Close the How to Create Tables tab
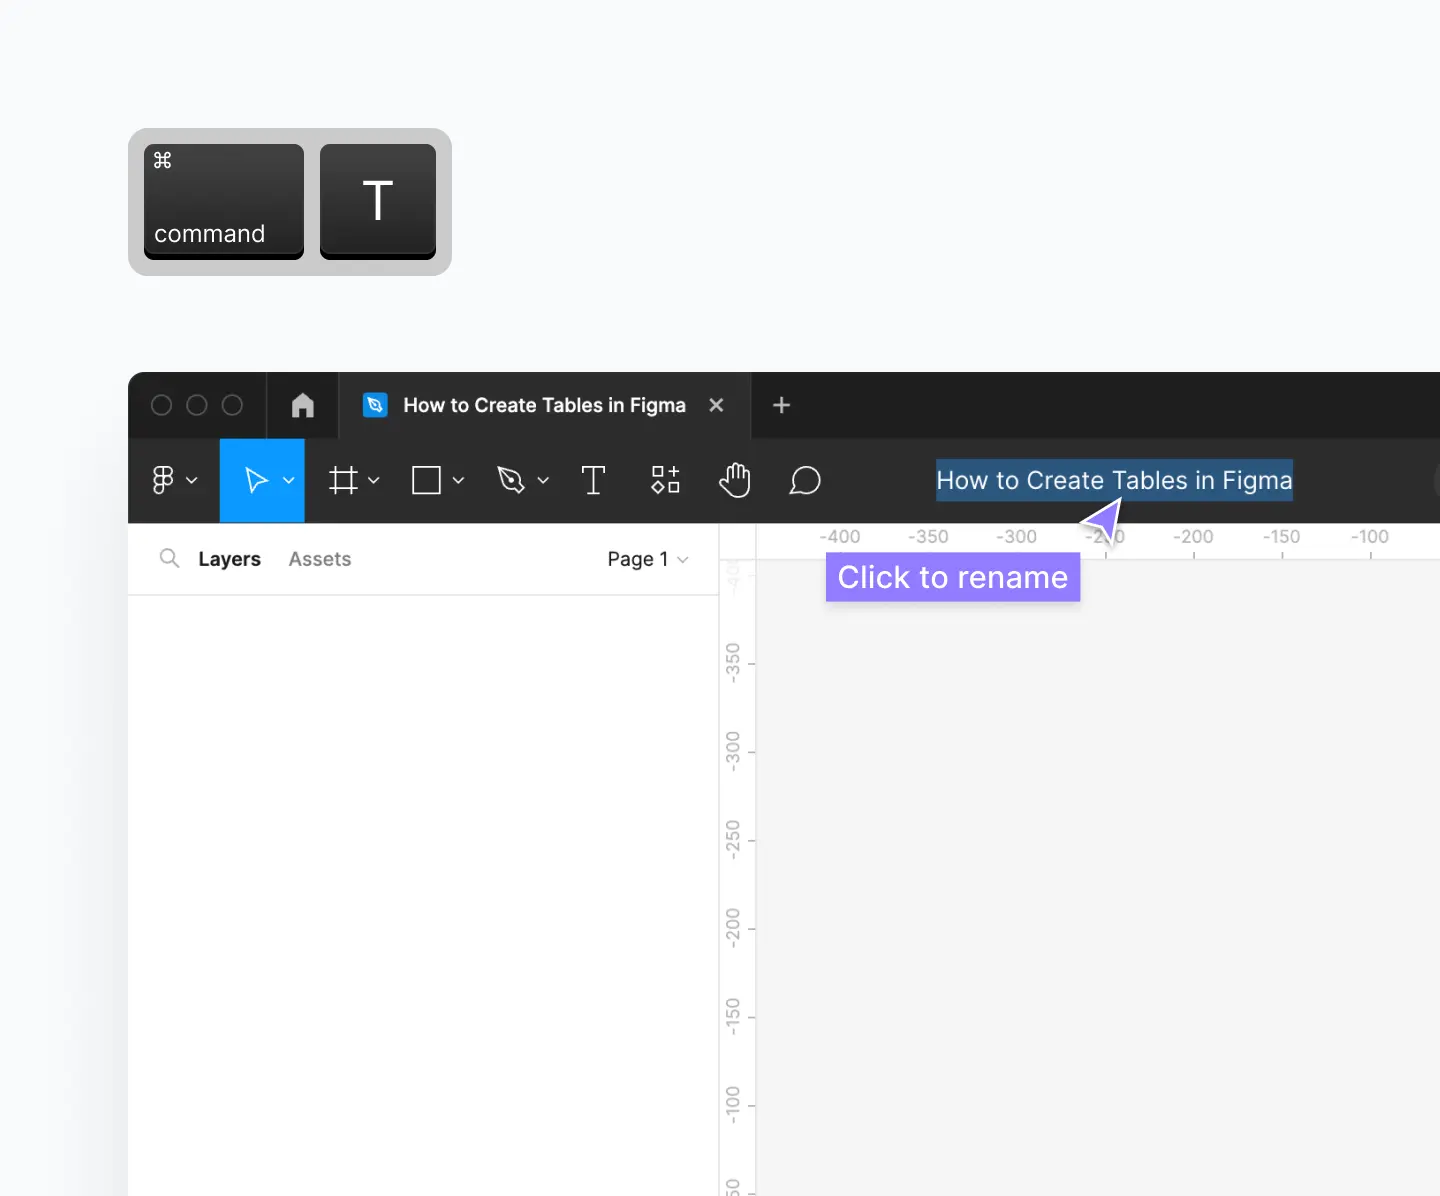 click(717, 405)
